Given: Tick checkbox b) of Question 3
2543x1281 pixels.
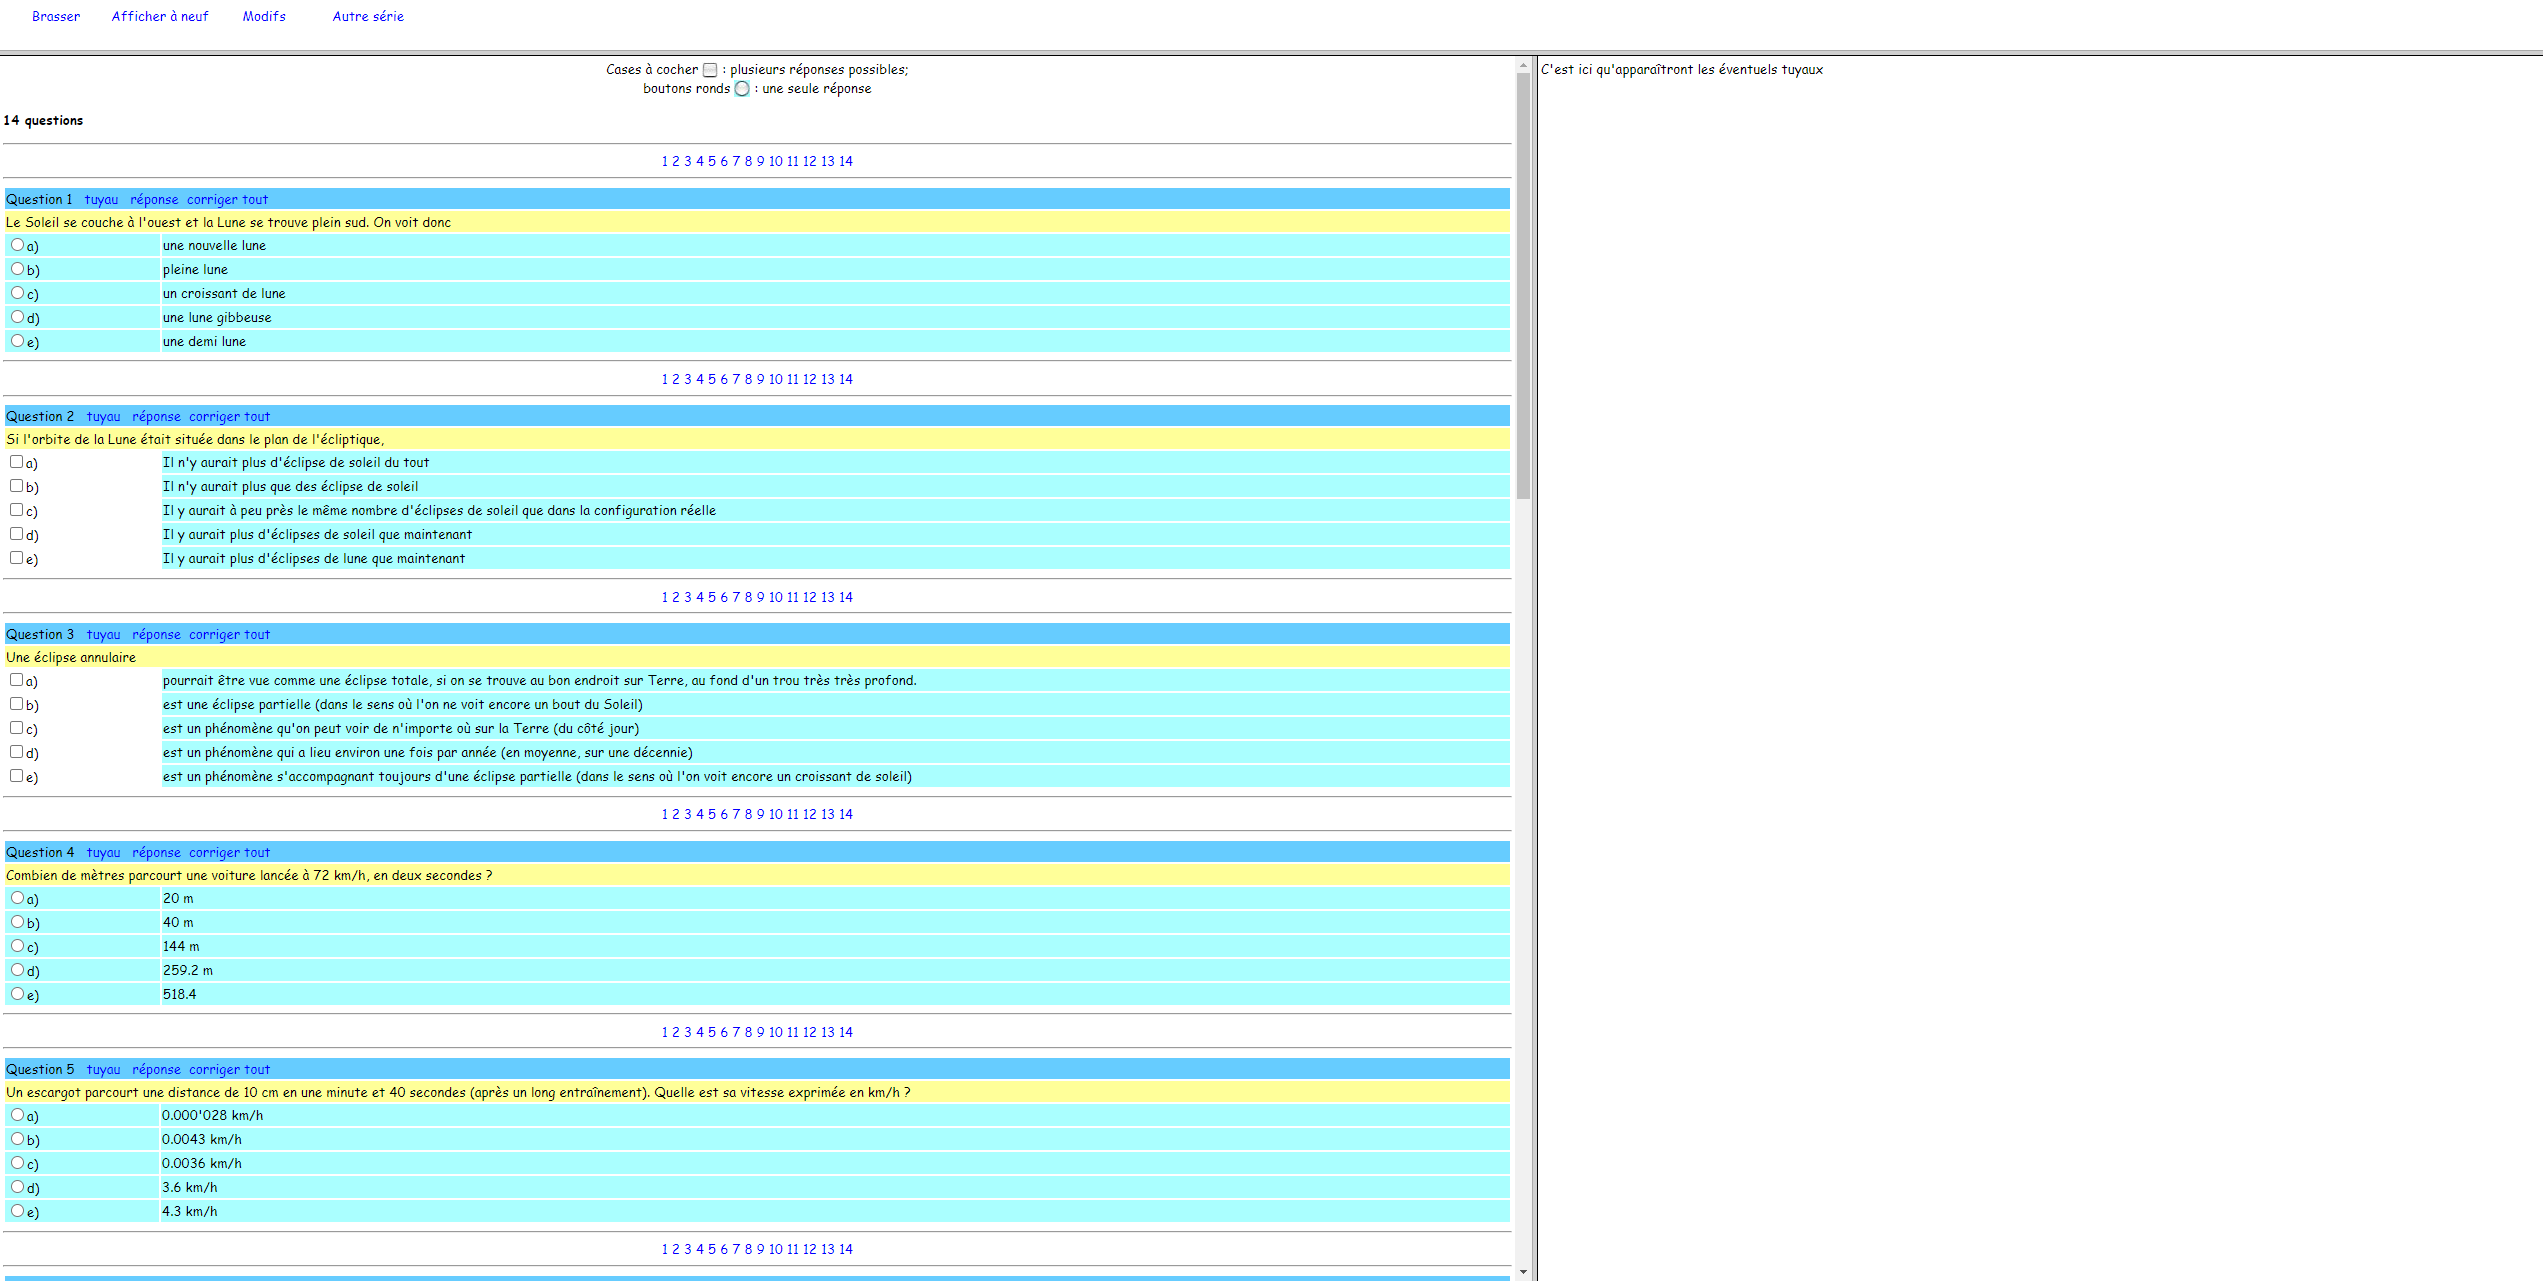Looking at the screenshot, I should (x=17, y=704).
